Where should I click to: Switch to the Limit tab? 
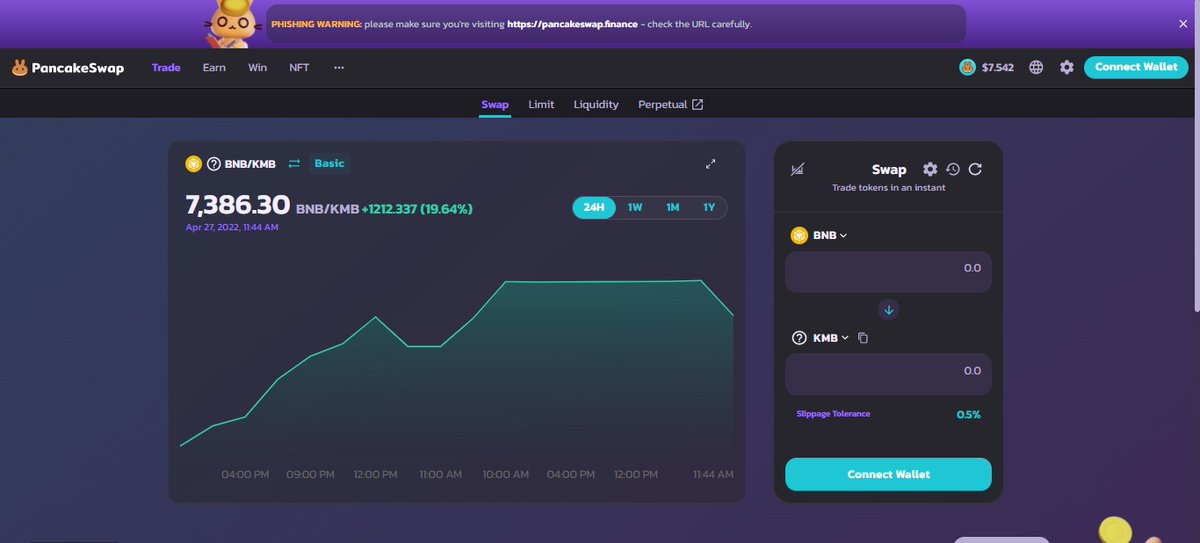point(541,104)
